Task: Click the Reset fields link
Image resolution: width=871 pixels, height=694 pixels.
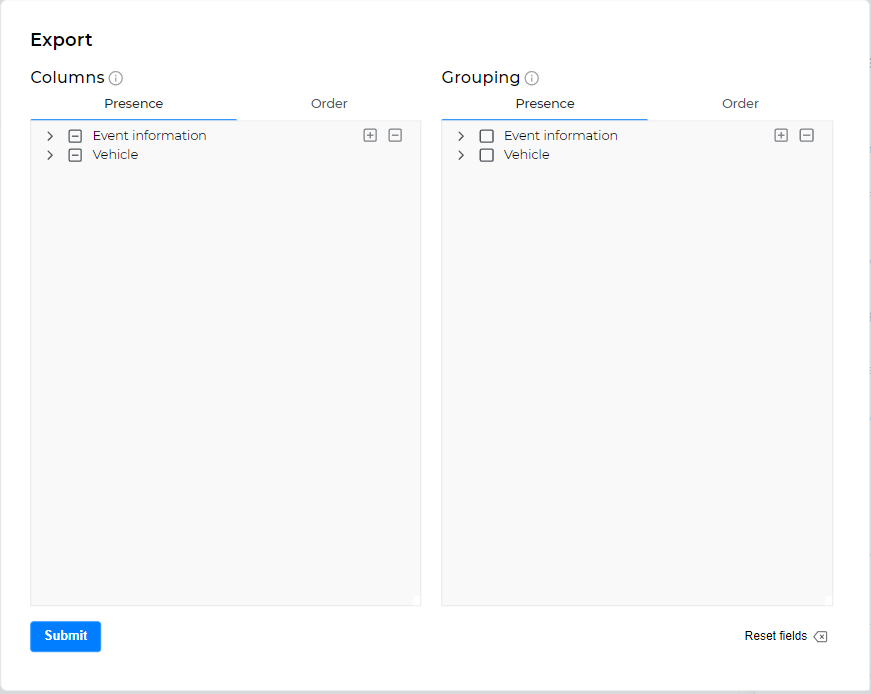Action: click(775, 636)
